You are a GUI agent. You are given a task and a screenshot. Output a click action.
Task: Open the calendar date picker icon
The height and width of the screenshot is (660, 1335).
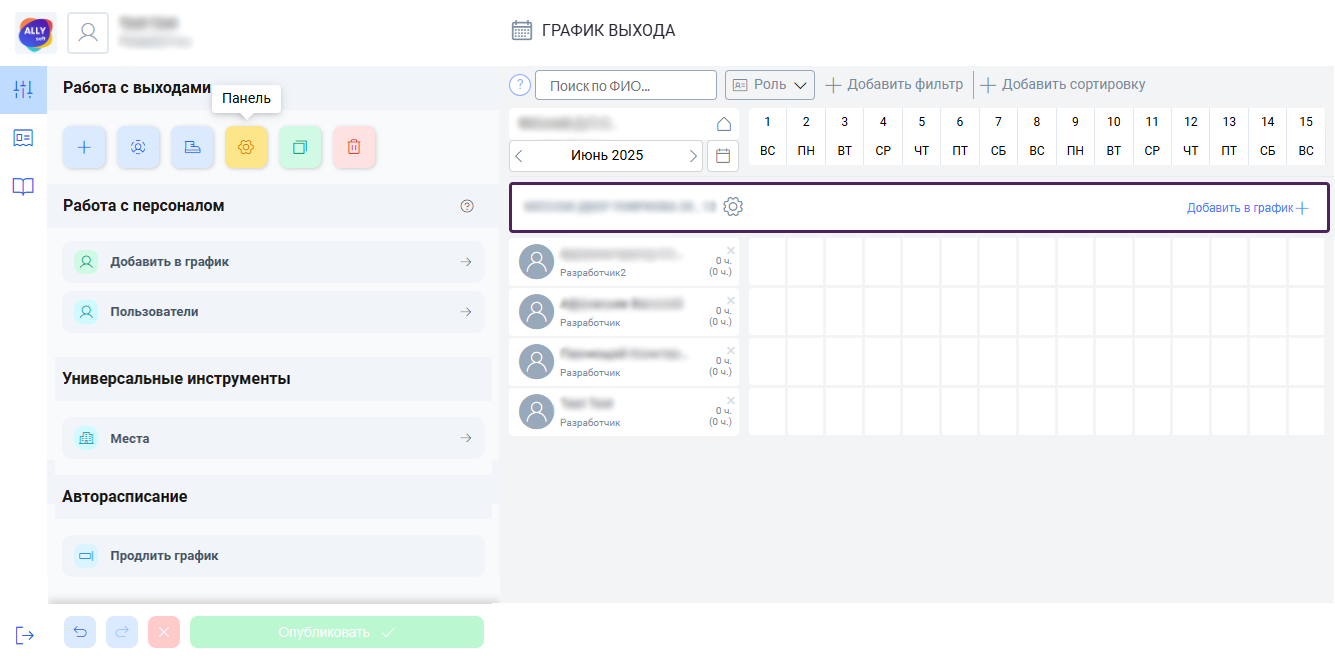pos(723,156)
